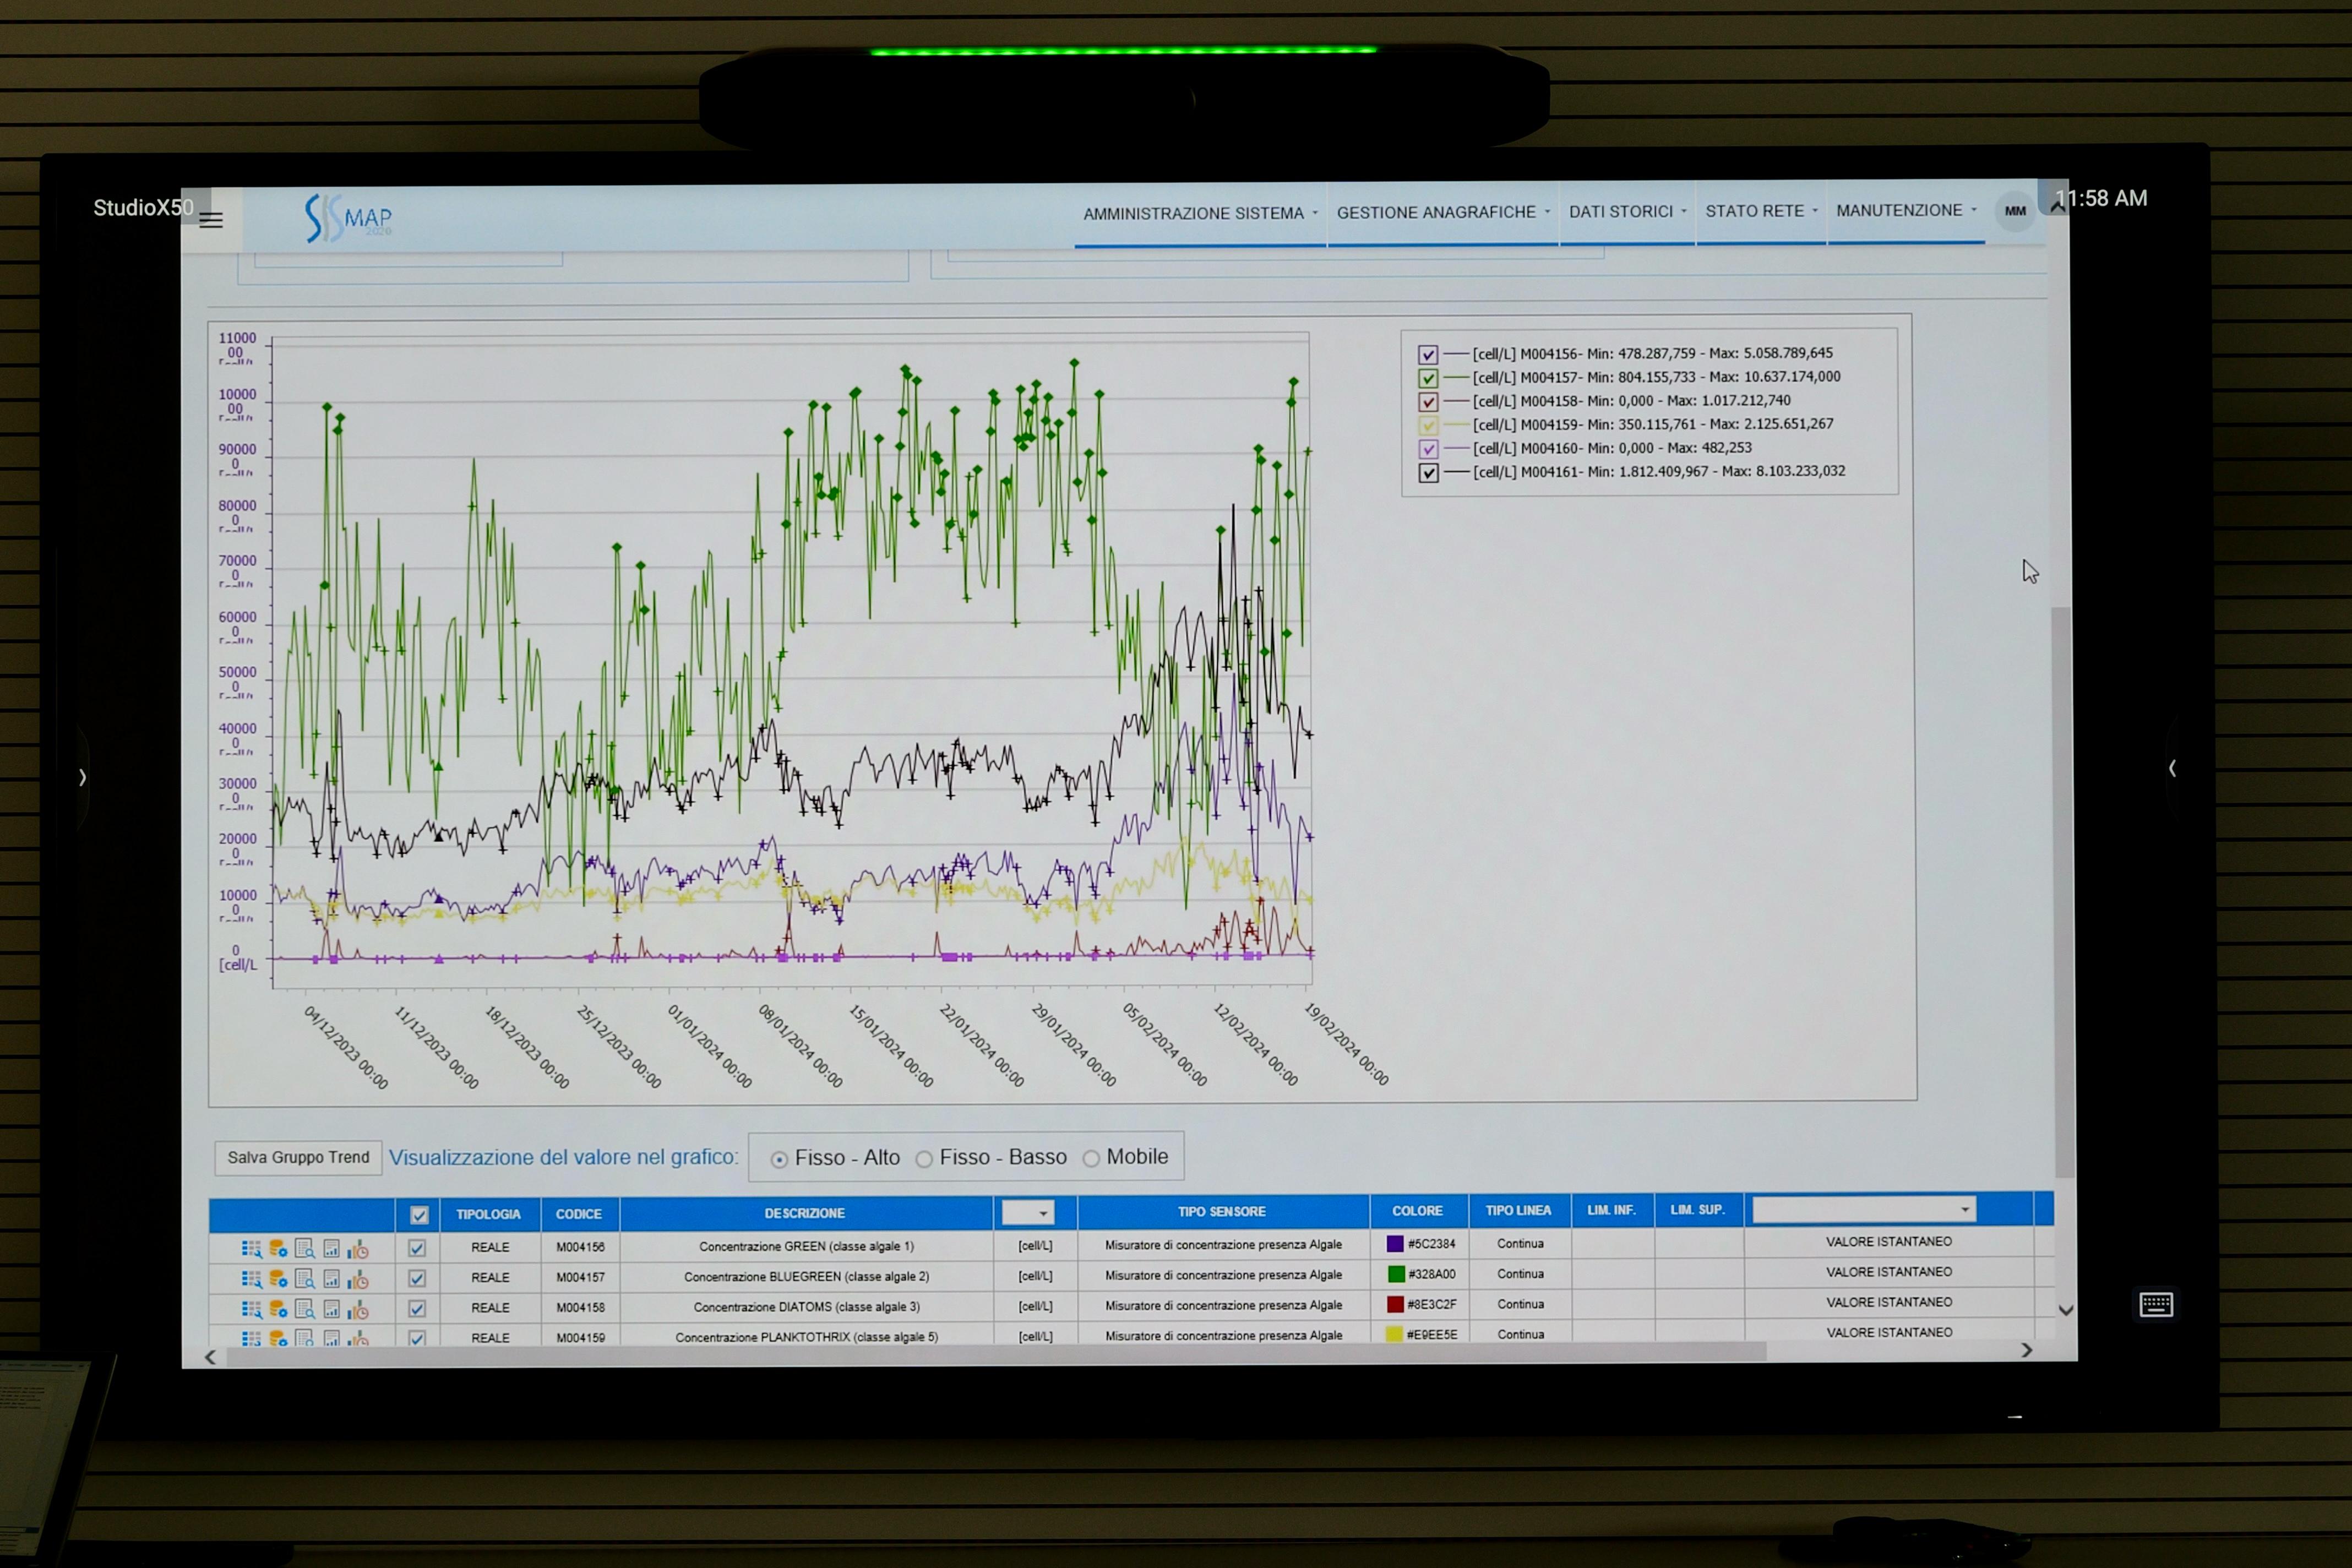Click the database settings icon in row M004156
The image size is (2352, 1568).
coord(278,1248)
